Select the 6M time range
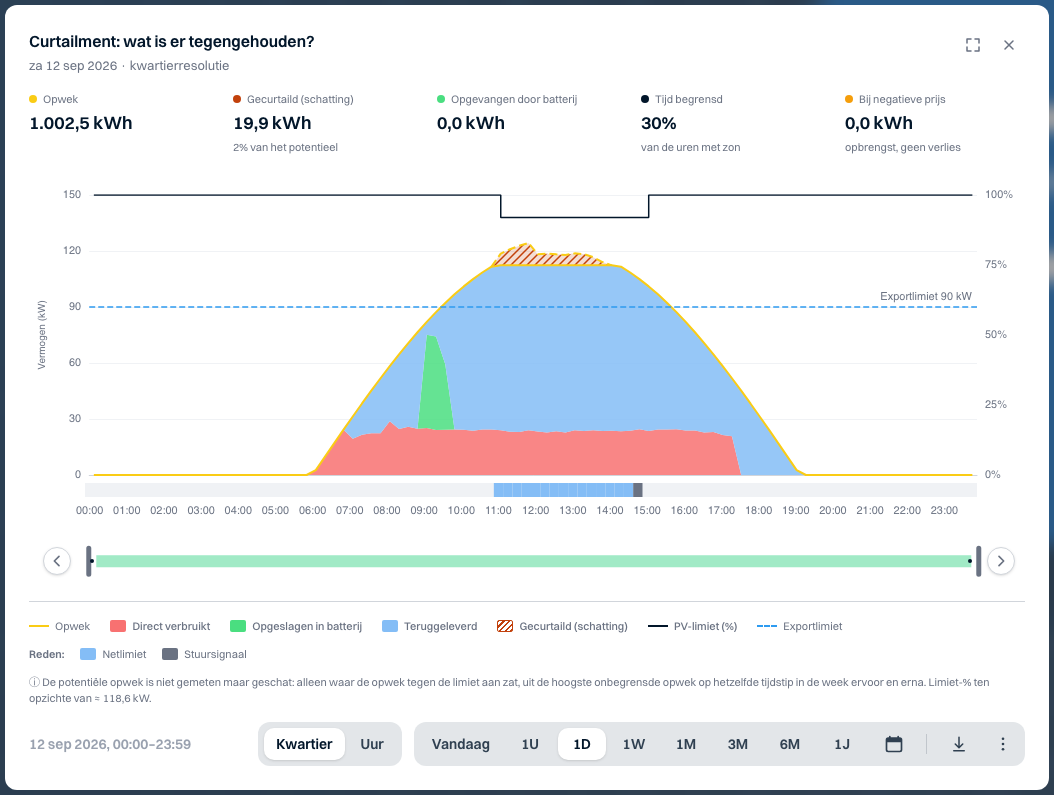The width and height of the screenshot is (1054, 795). (x=790, y=744)
